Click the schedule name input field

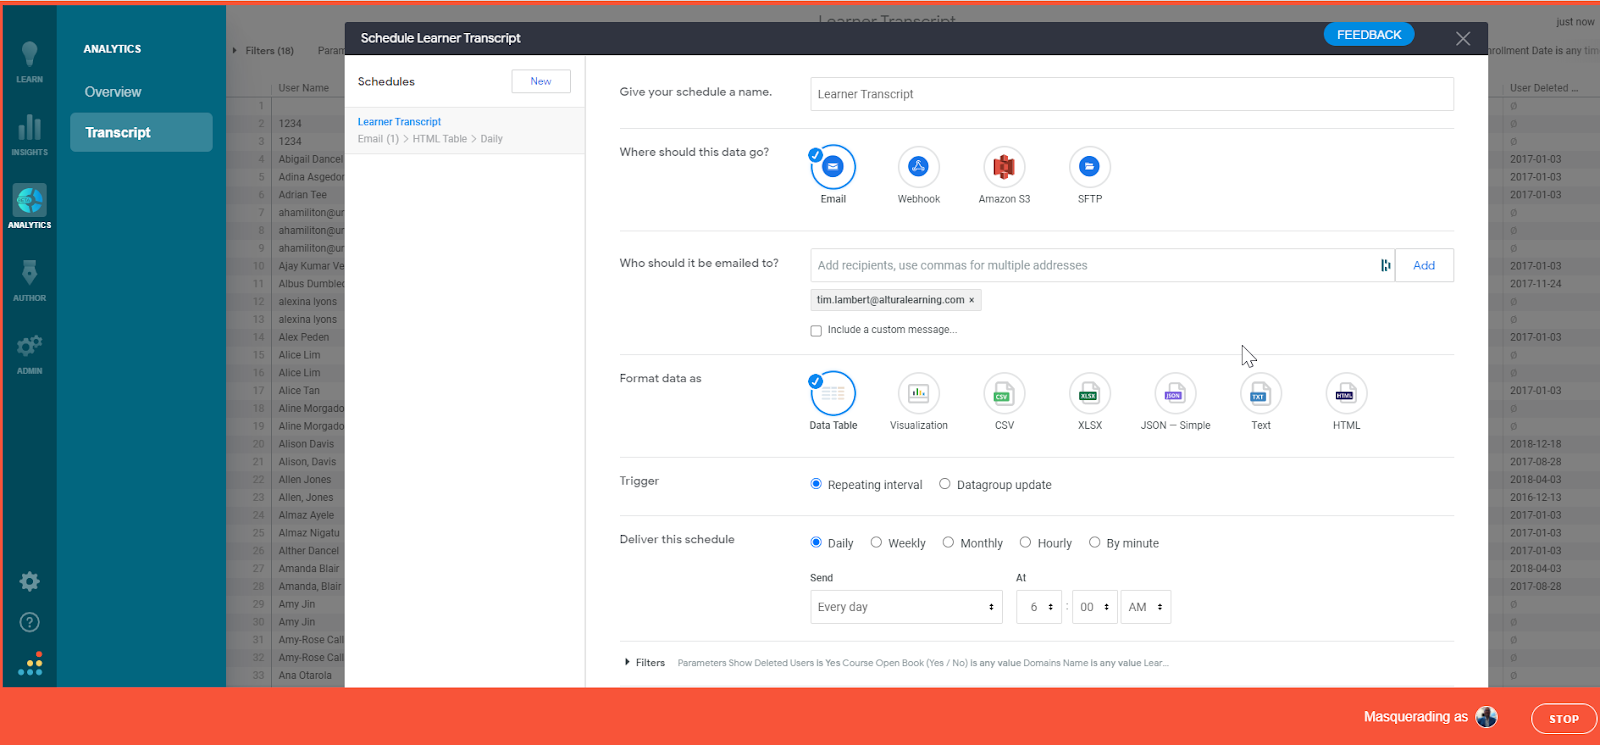(1132, 94)
